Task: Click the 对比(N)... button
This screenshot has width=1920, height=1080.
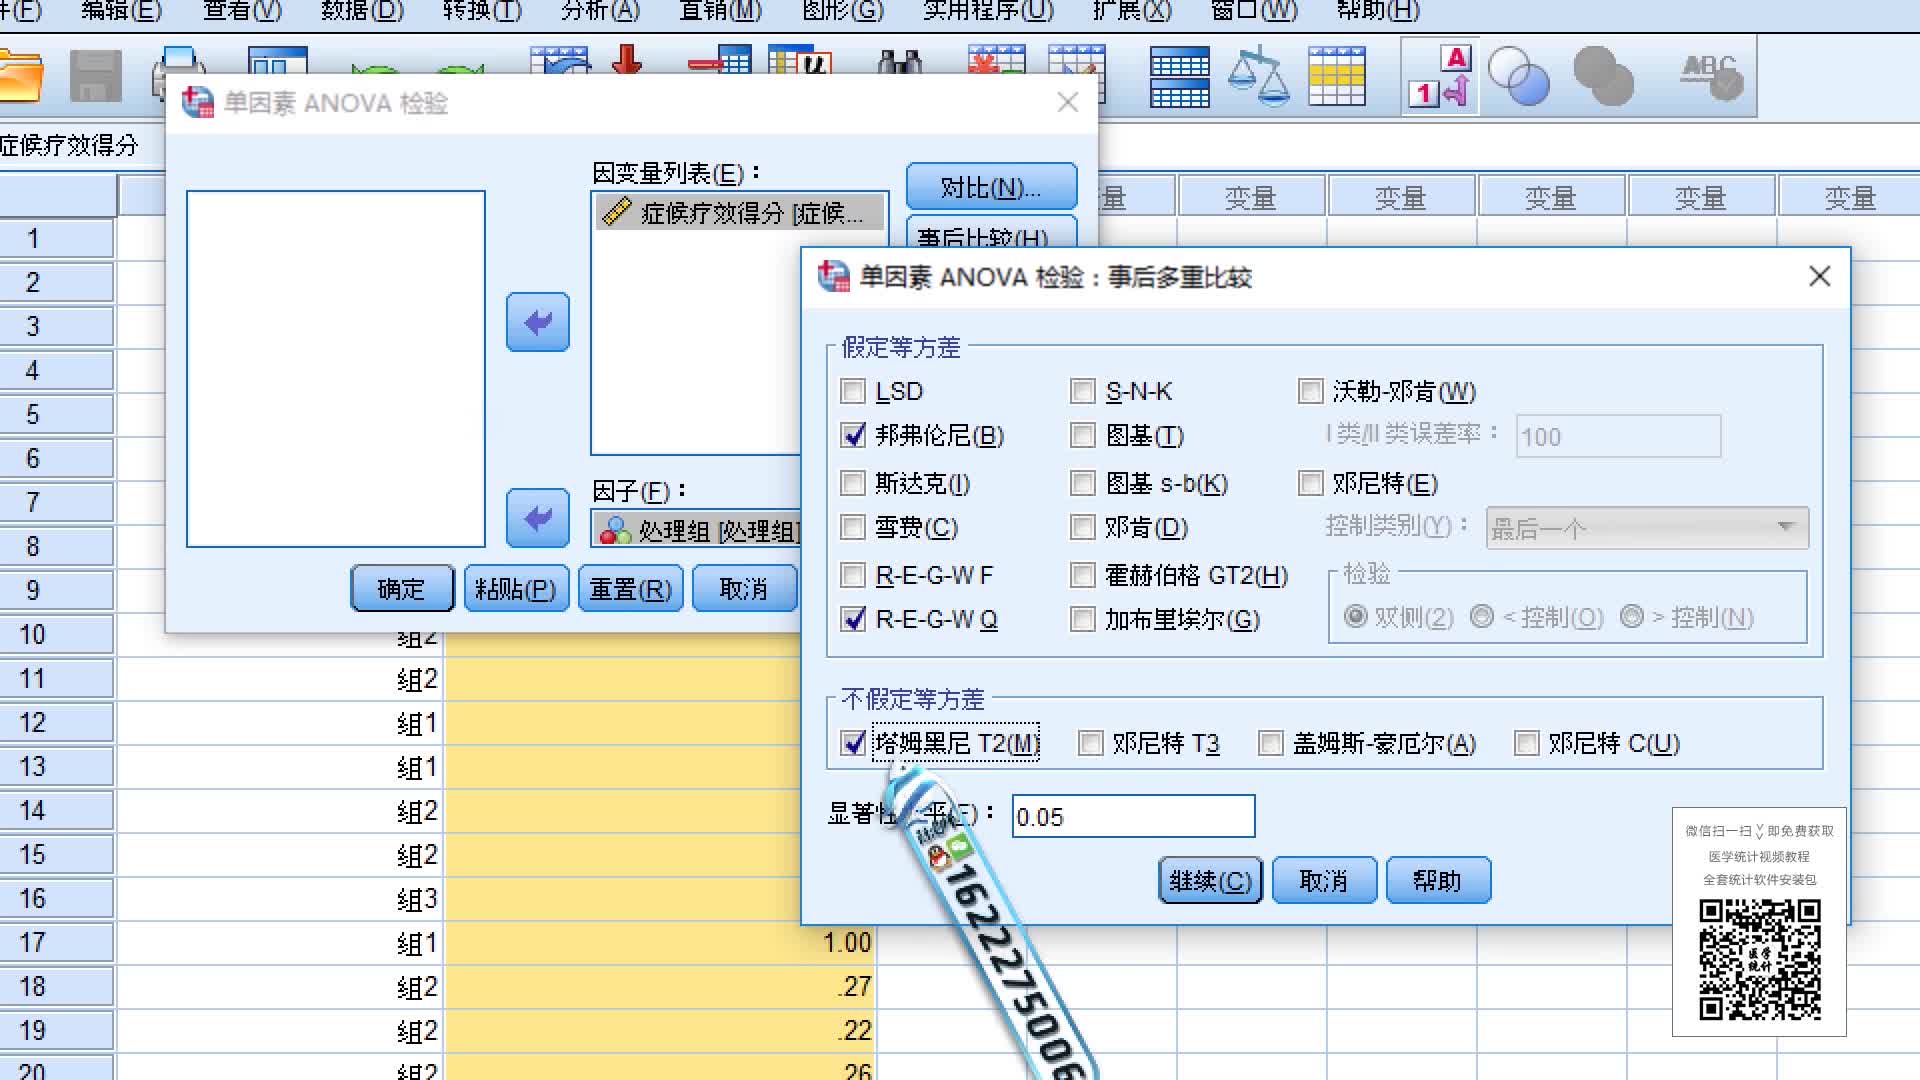Action: point(991,188)
